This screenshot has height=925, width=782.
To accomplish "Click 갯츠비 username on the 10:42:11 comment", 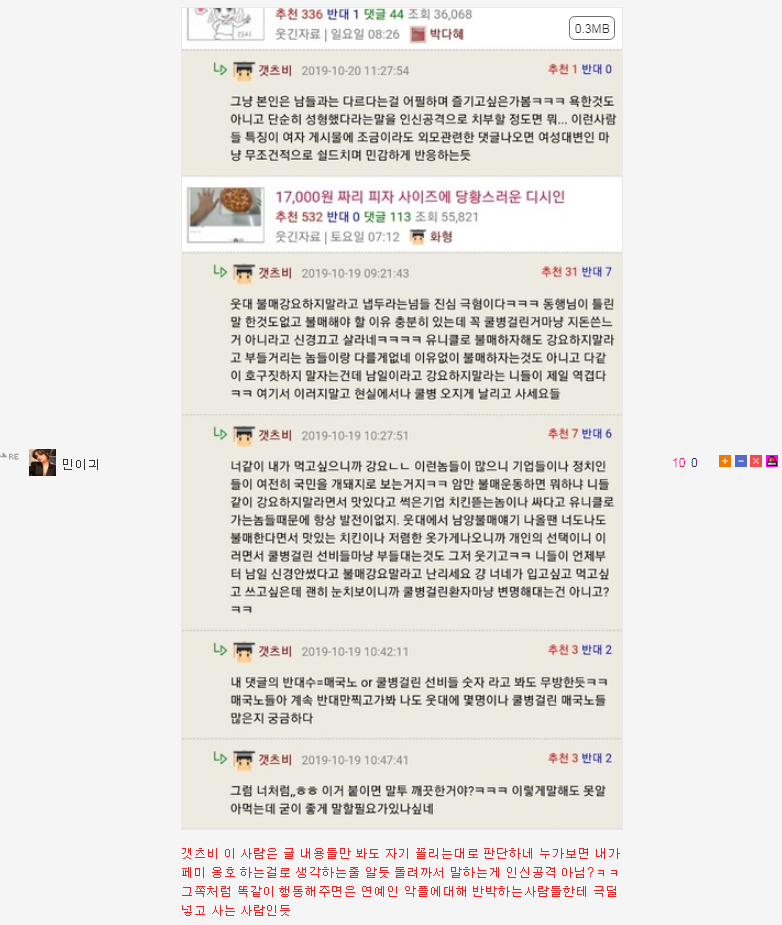I will [x=275, y=651].
